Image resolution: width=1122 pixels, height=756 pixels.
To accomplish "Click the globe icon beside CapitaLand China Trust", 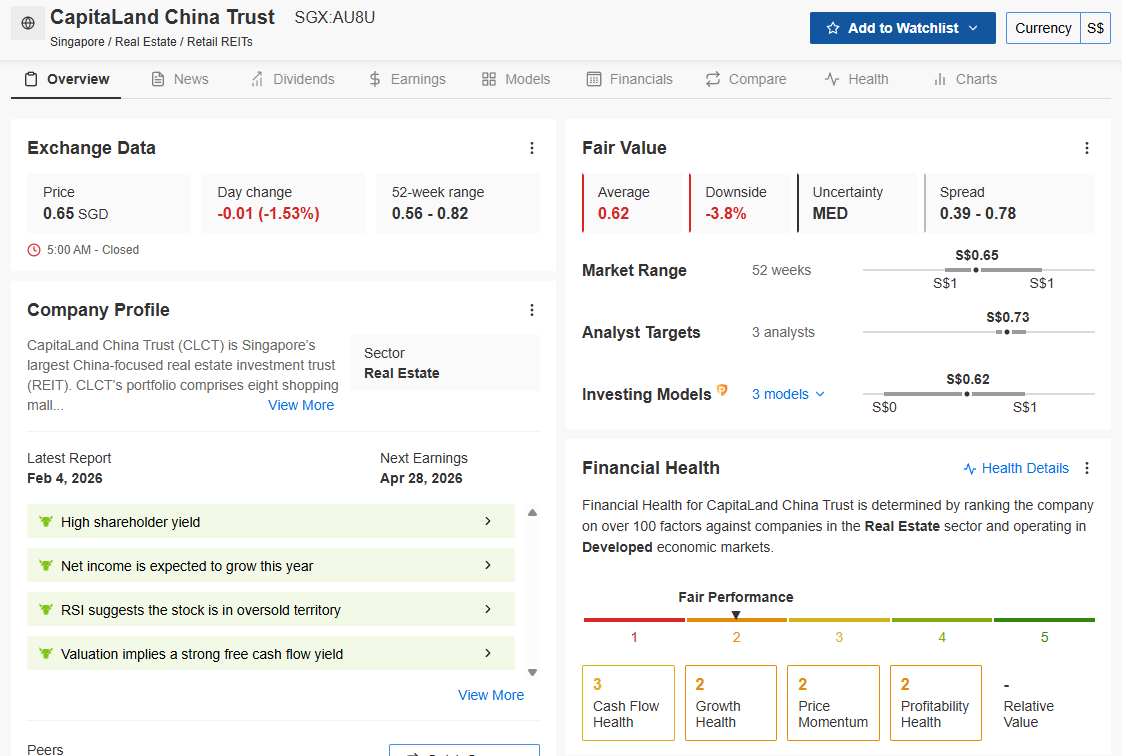I will click(x=28, y=23).
